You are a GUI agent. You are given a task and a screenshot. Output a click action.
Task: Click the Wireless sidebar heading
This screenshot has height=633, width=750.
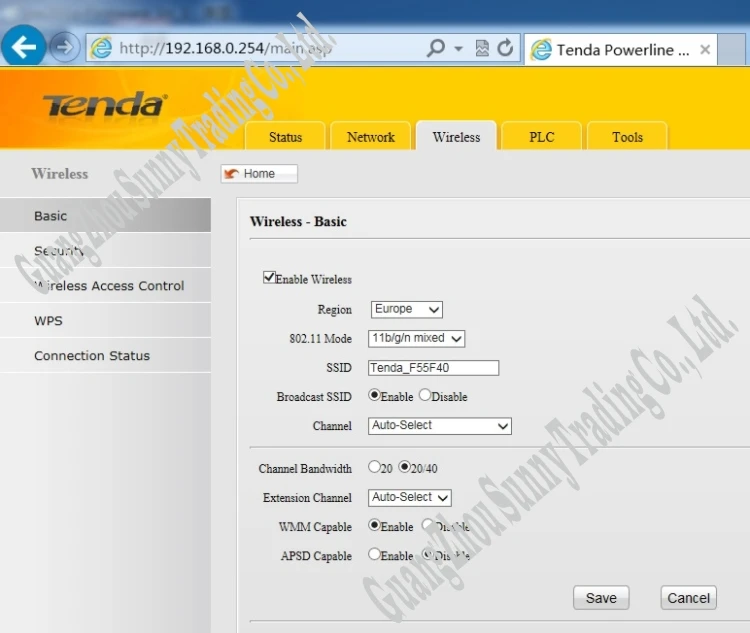tap(60, 174)
